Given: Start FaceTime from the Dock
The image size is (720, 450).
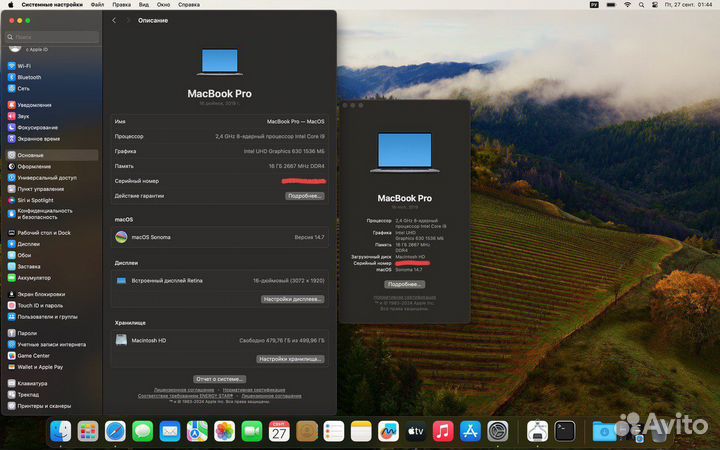Looking at the screenshot, I should [x=252, y=431].
